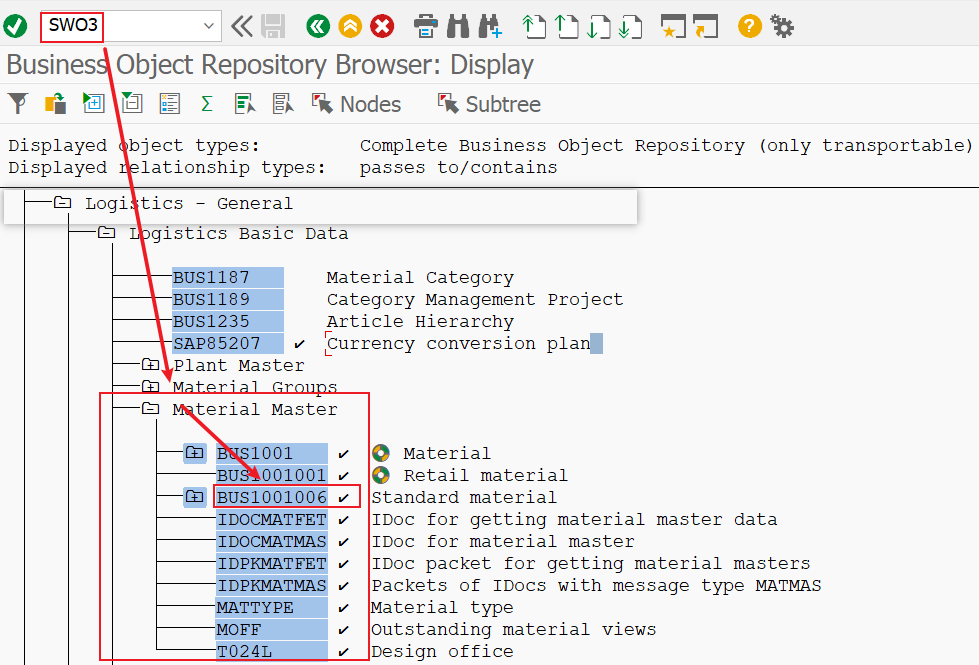This screenshot has width=979, height=665.
Task: Click the red Cancel icon
Action: (x=382, y=26)
